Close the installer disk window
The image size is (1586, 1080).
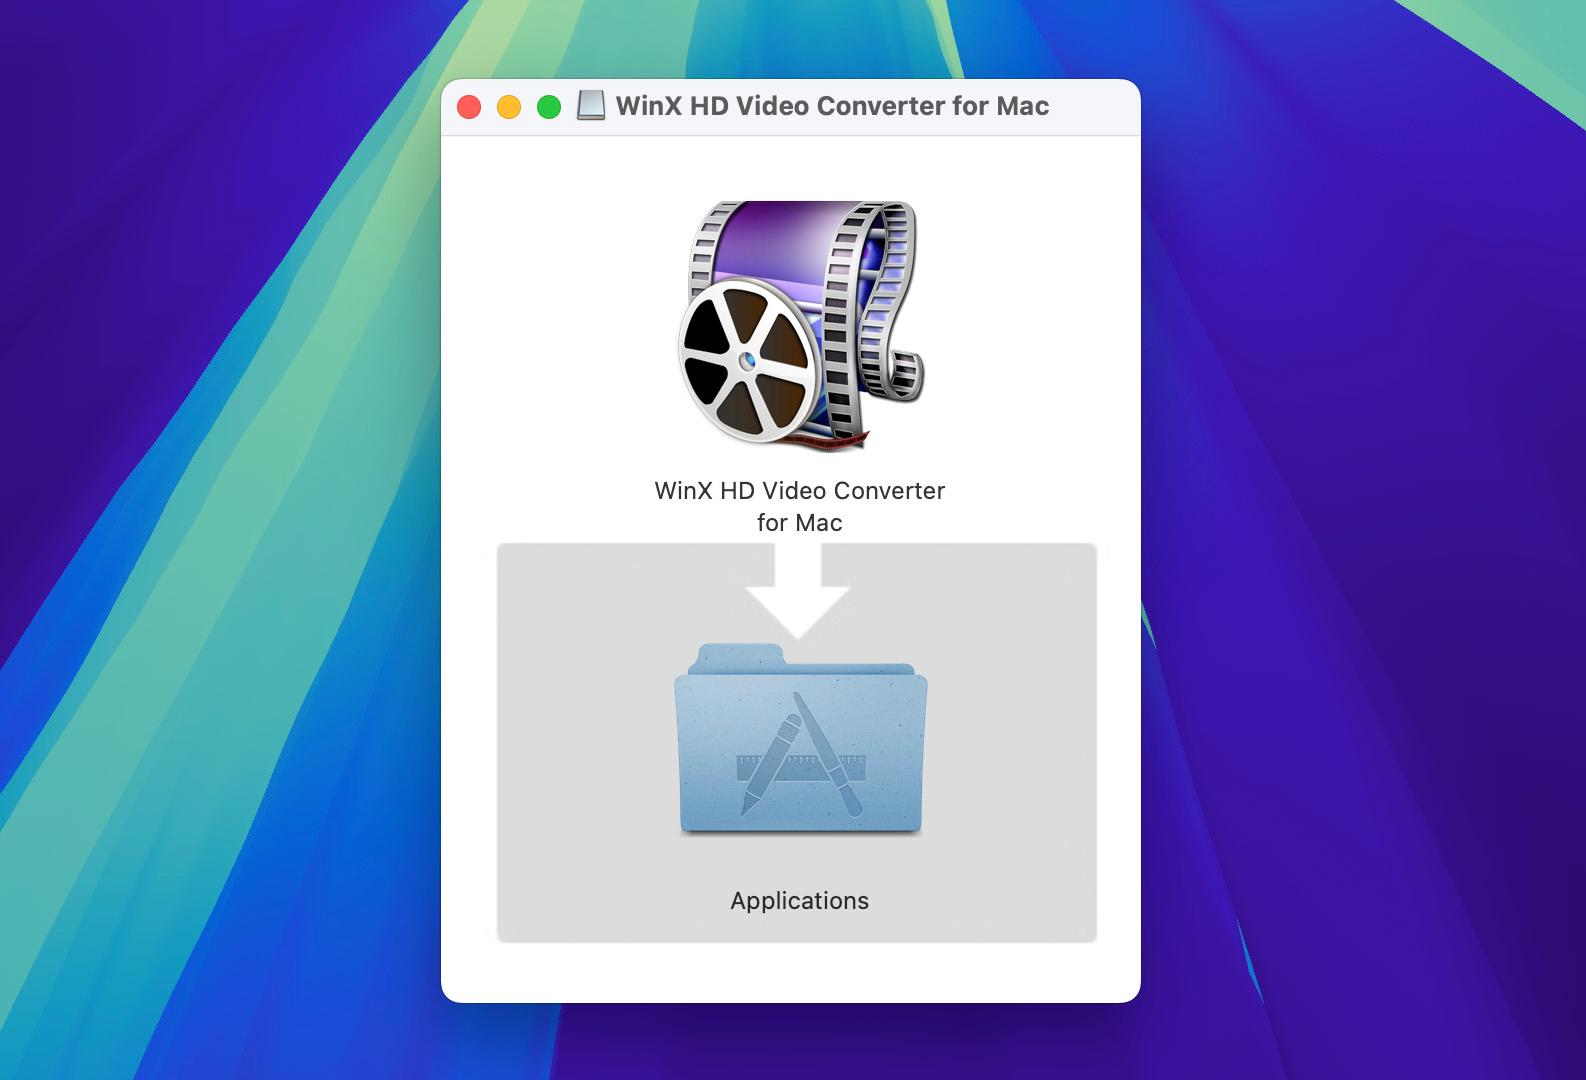pos(469,107)
